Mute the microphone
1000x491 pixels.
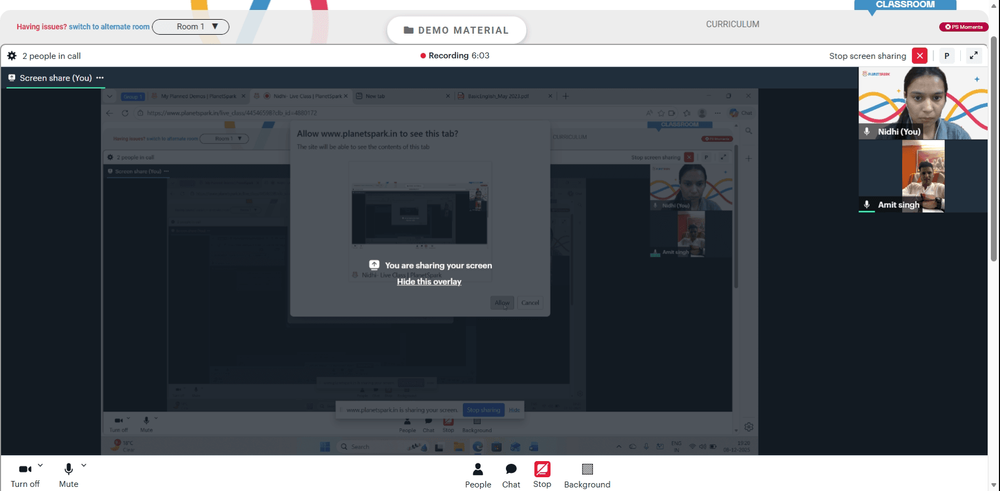pos(68,475)
